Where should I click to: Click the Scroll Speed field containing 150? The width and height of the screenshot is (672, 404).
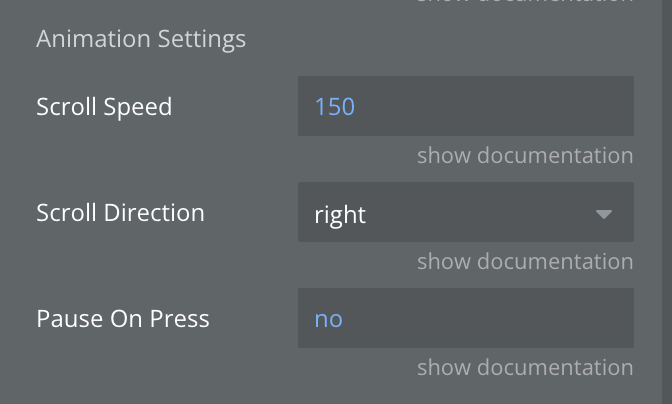point(465,106)
